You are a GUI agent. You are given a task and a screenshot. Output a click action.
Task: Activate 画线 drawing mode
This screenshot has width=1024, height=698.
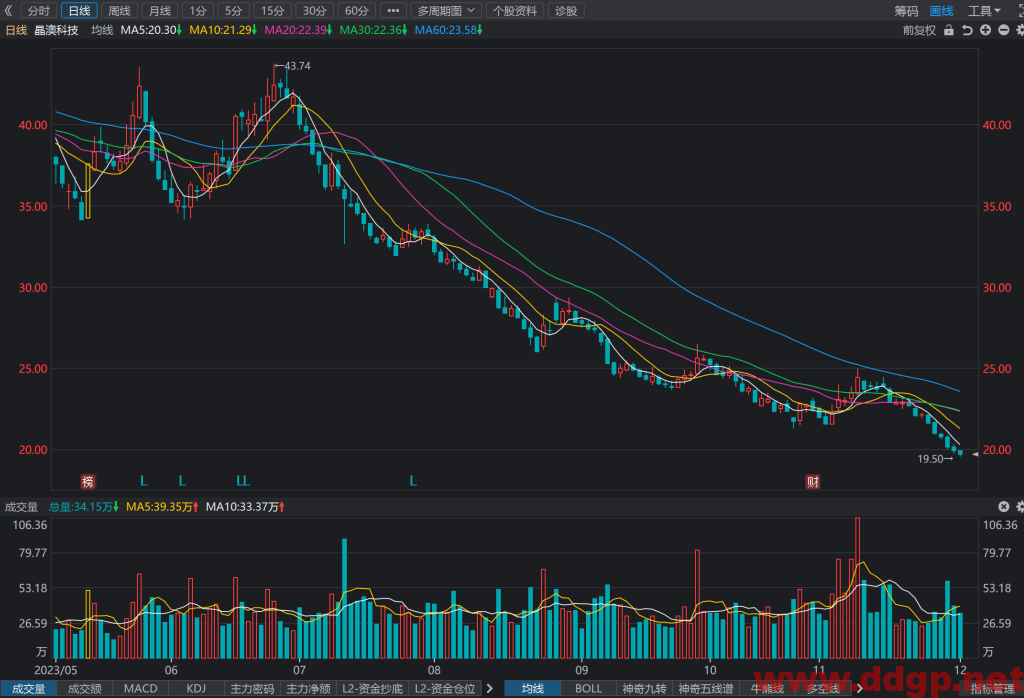(941, 10)
